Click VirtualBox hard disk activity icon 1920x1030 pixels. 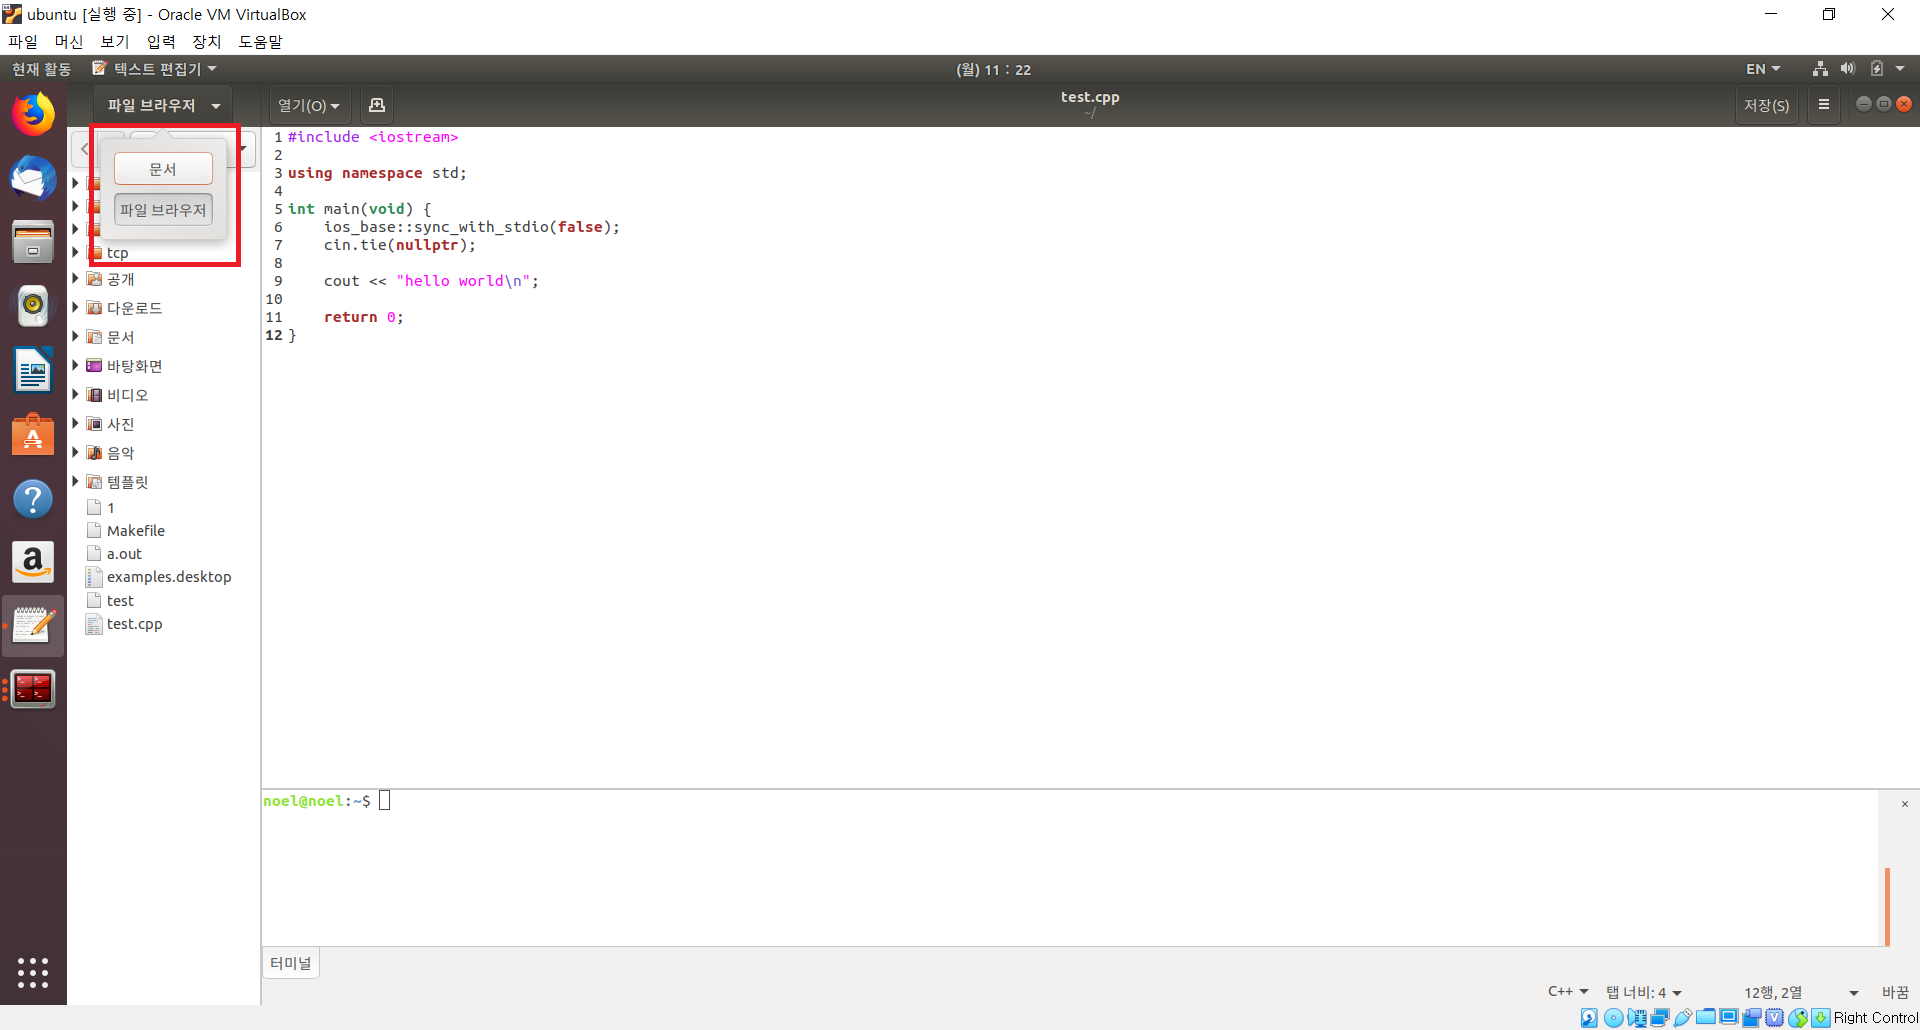(1589, 1018)
